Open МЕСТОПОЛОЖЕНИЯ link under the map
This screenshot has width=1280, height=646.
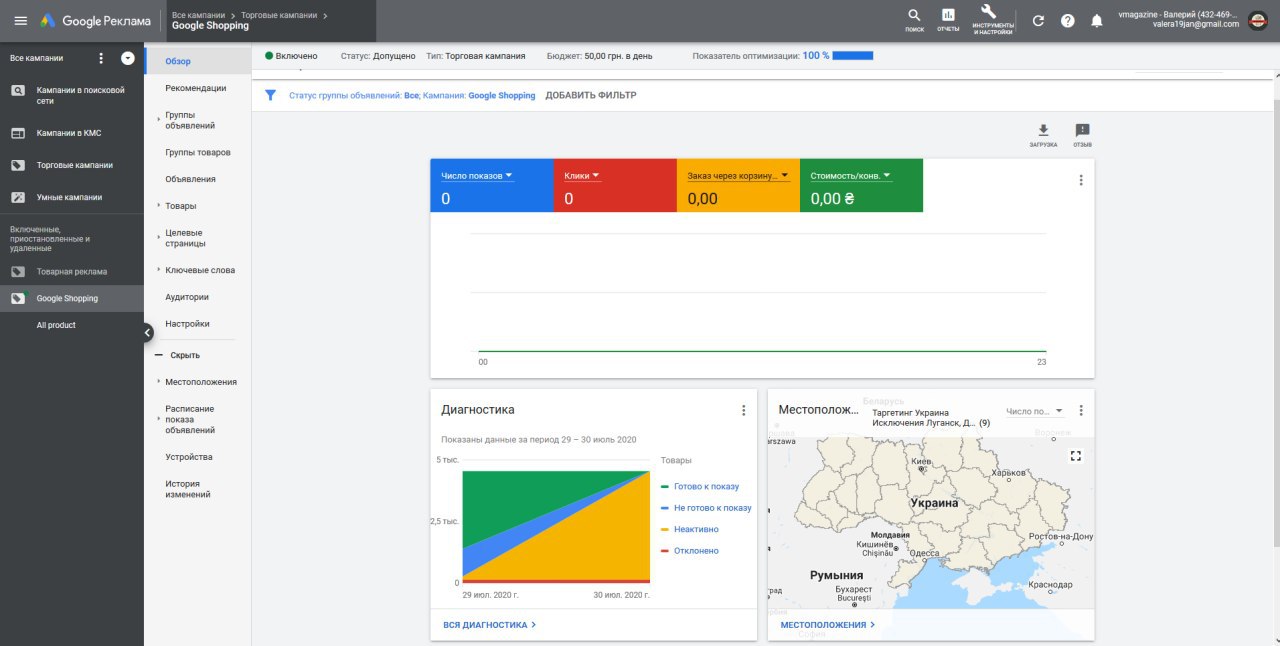click(x=828, y=625)
